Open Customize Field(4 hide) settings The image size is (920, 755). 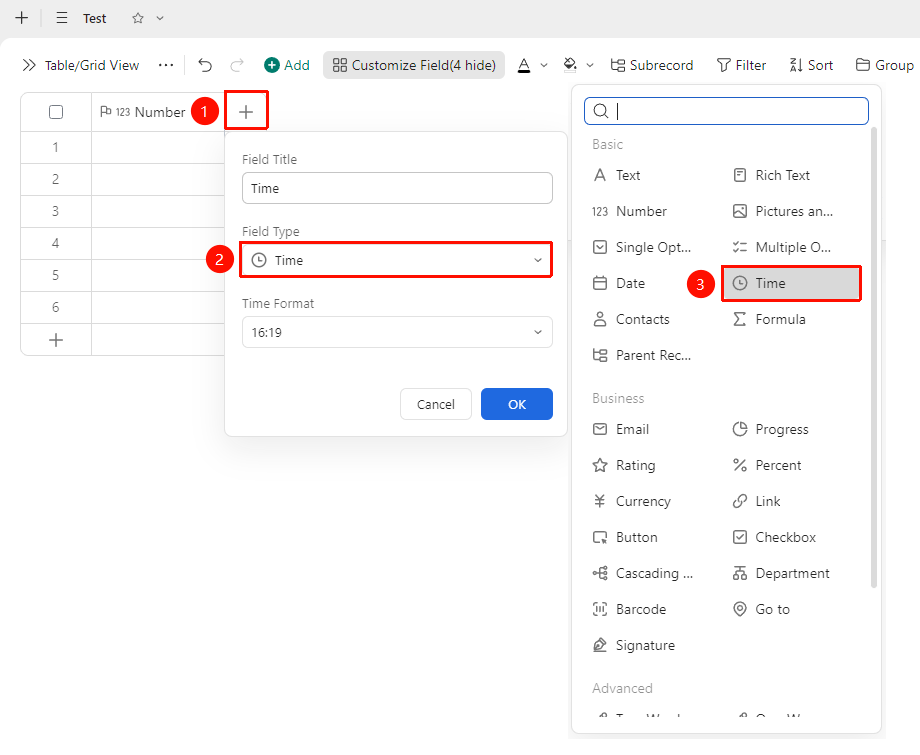click(x=414, y=65)
